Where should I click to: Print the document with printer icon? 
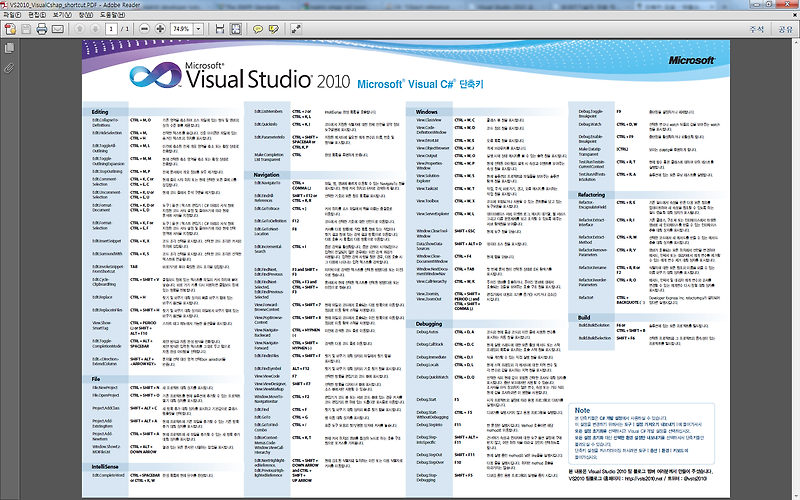(x=42, y=29)
